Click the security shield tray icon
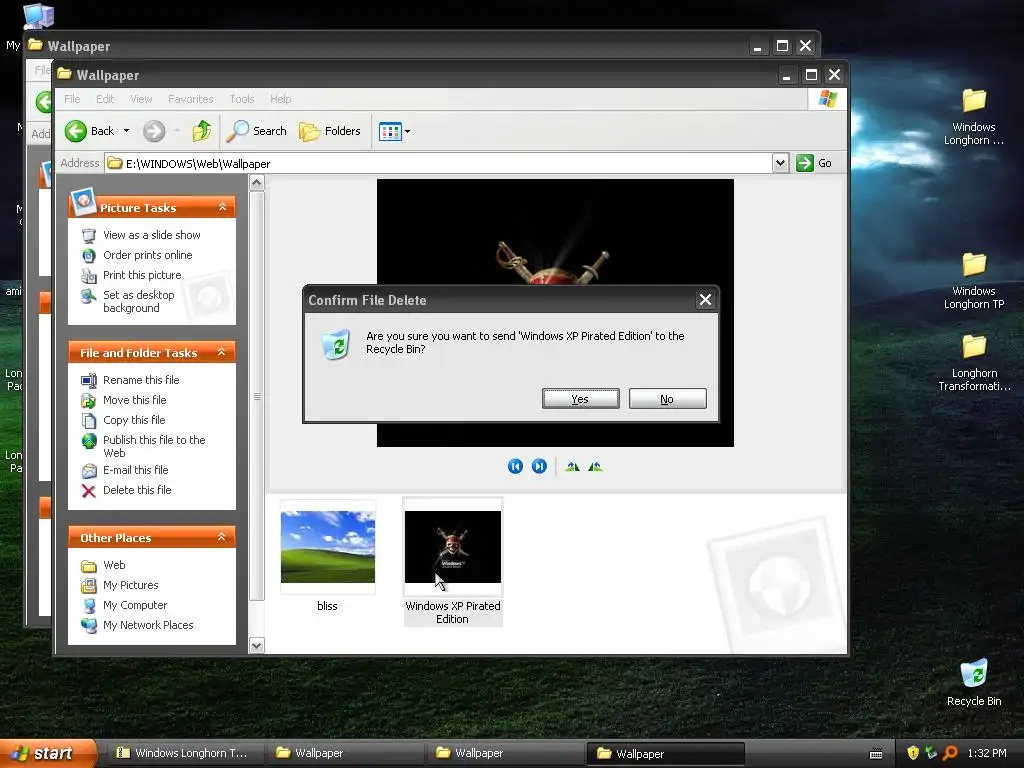Screen dimensions: 1024x768 coord(913,753)
